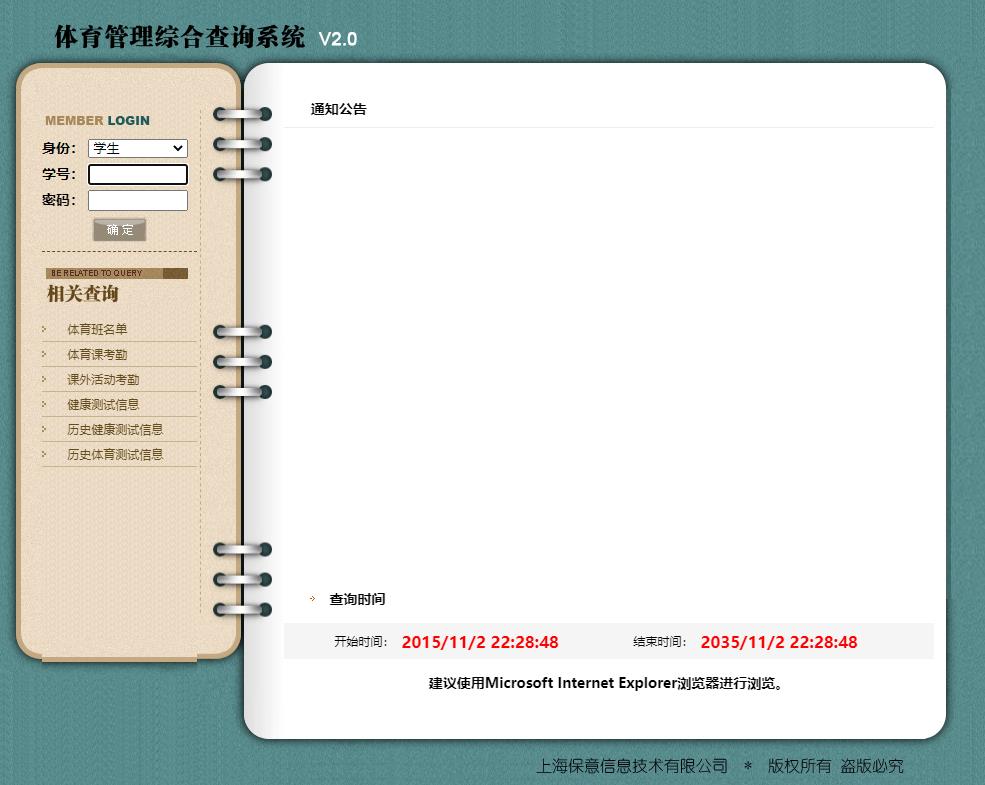This screenshot has width=985, height=785.
Task: Open the 课外活动考勤 query link
Action: (x=103, y=379)
